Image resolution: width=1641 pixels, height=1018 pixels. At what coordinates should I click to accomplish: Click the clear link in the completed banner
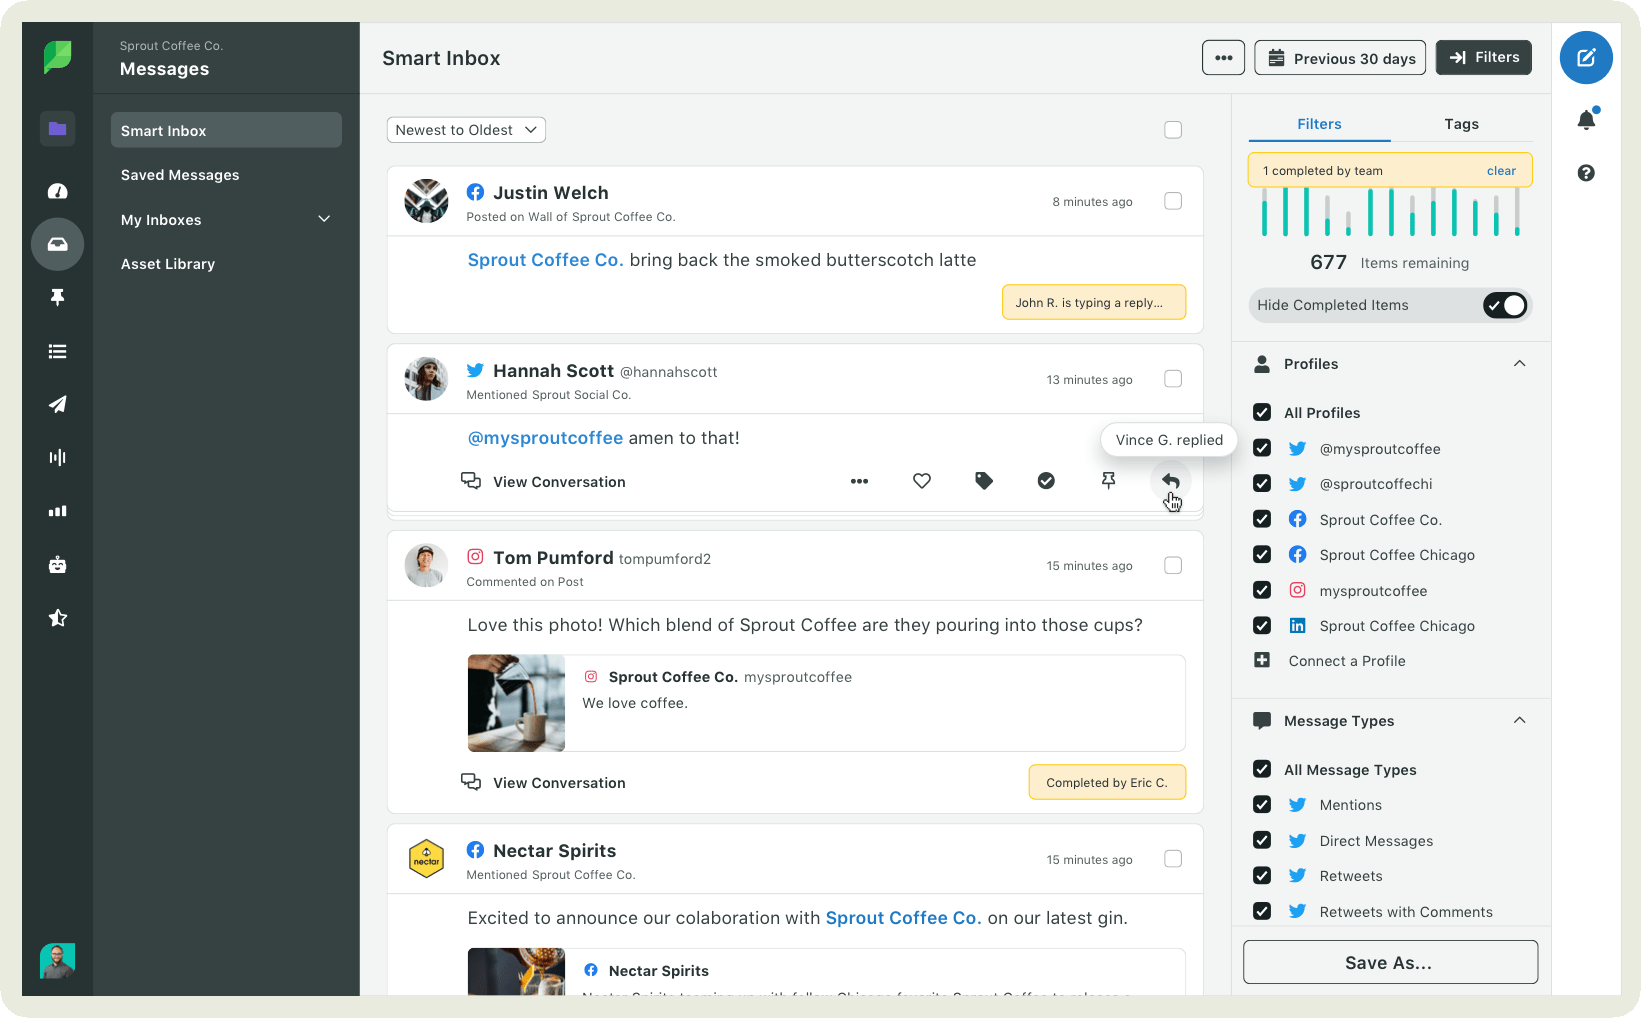tap(1501, 171)
